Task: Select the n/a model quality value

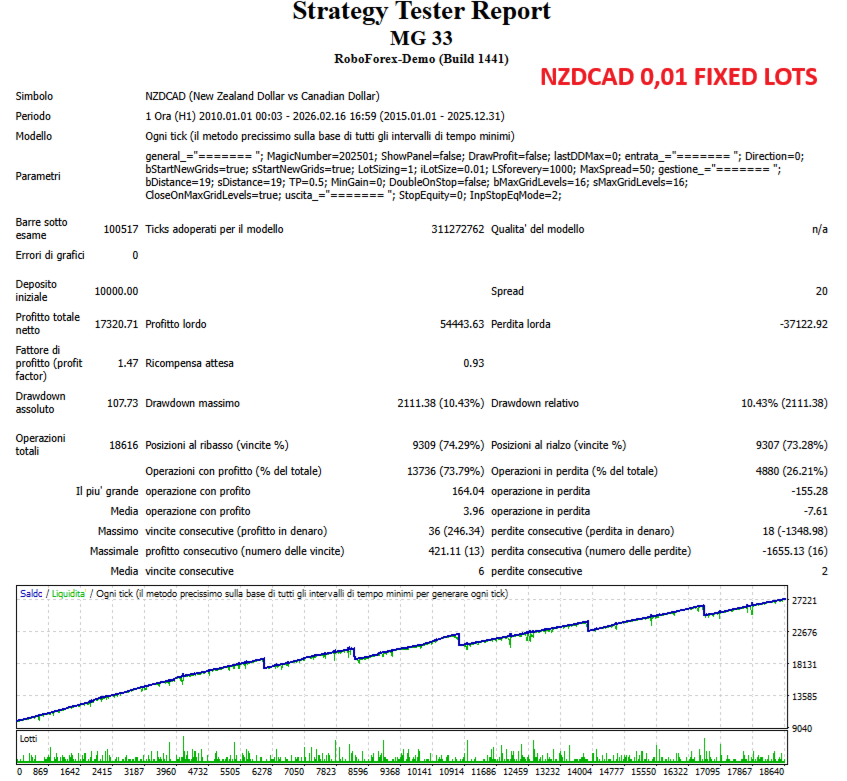Action: [x=819, y=229]
